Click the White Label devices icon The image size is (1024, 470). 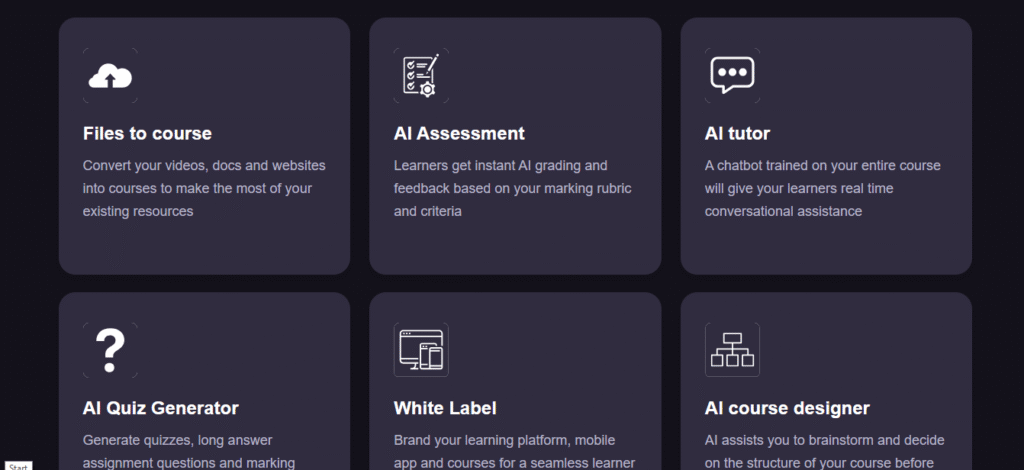[421, 350]
